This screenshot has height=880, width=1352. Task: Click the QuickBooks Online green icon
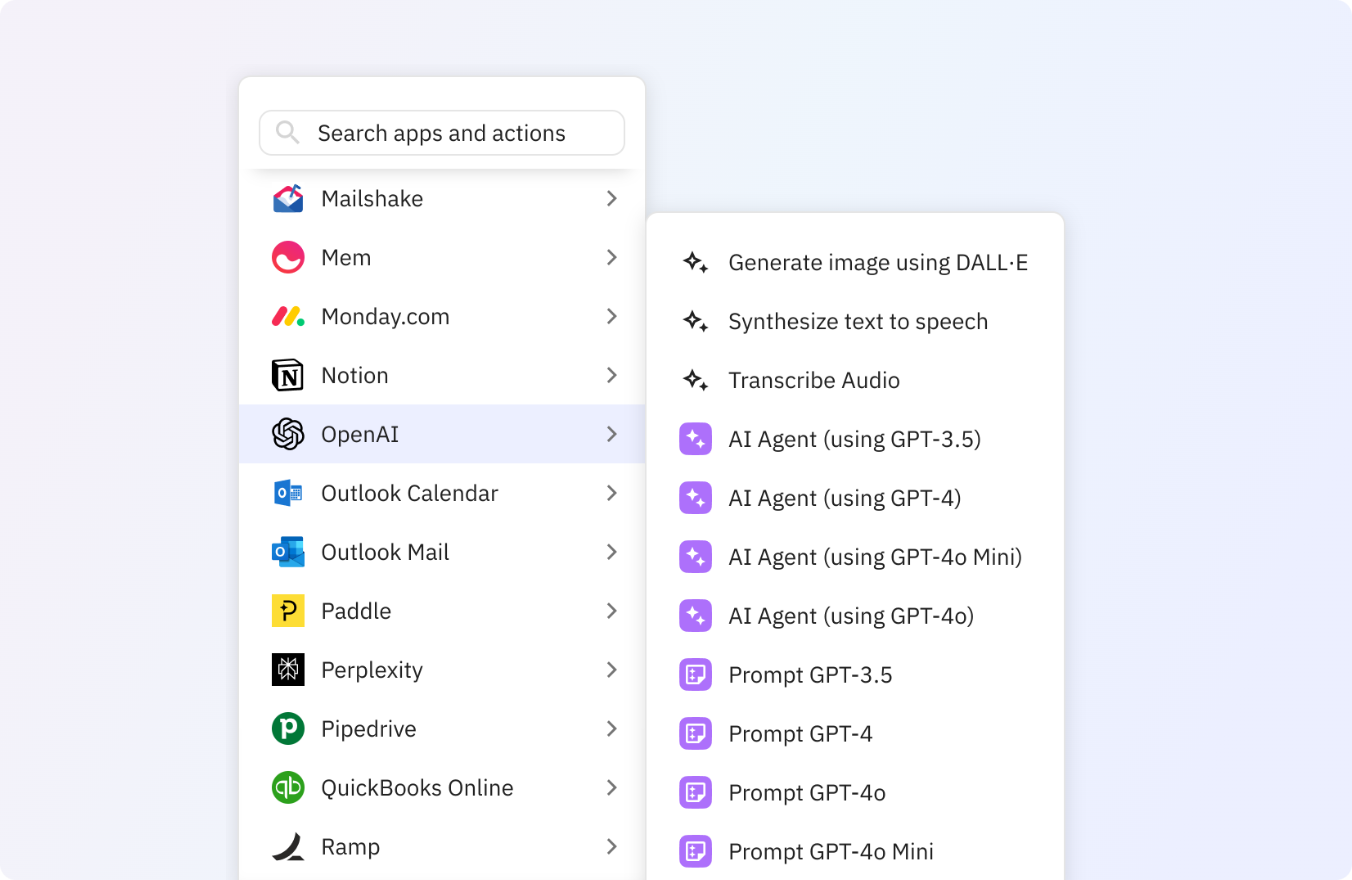(x=288, y=788)
